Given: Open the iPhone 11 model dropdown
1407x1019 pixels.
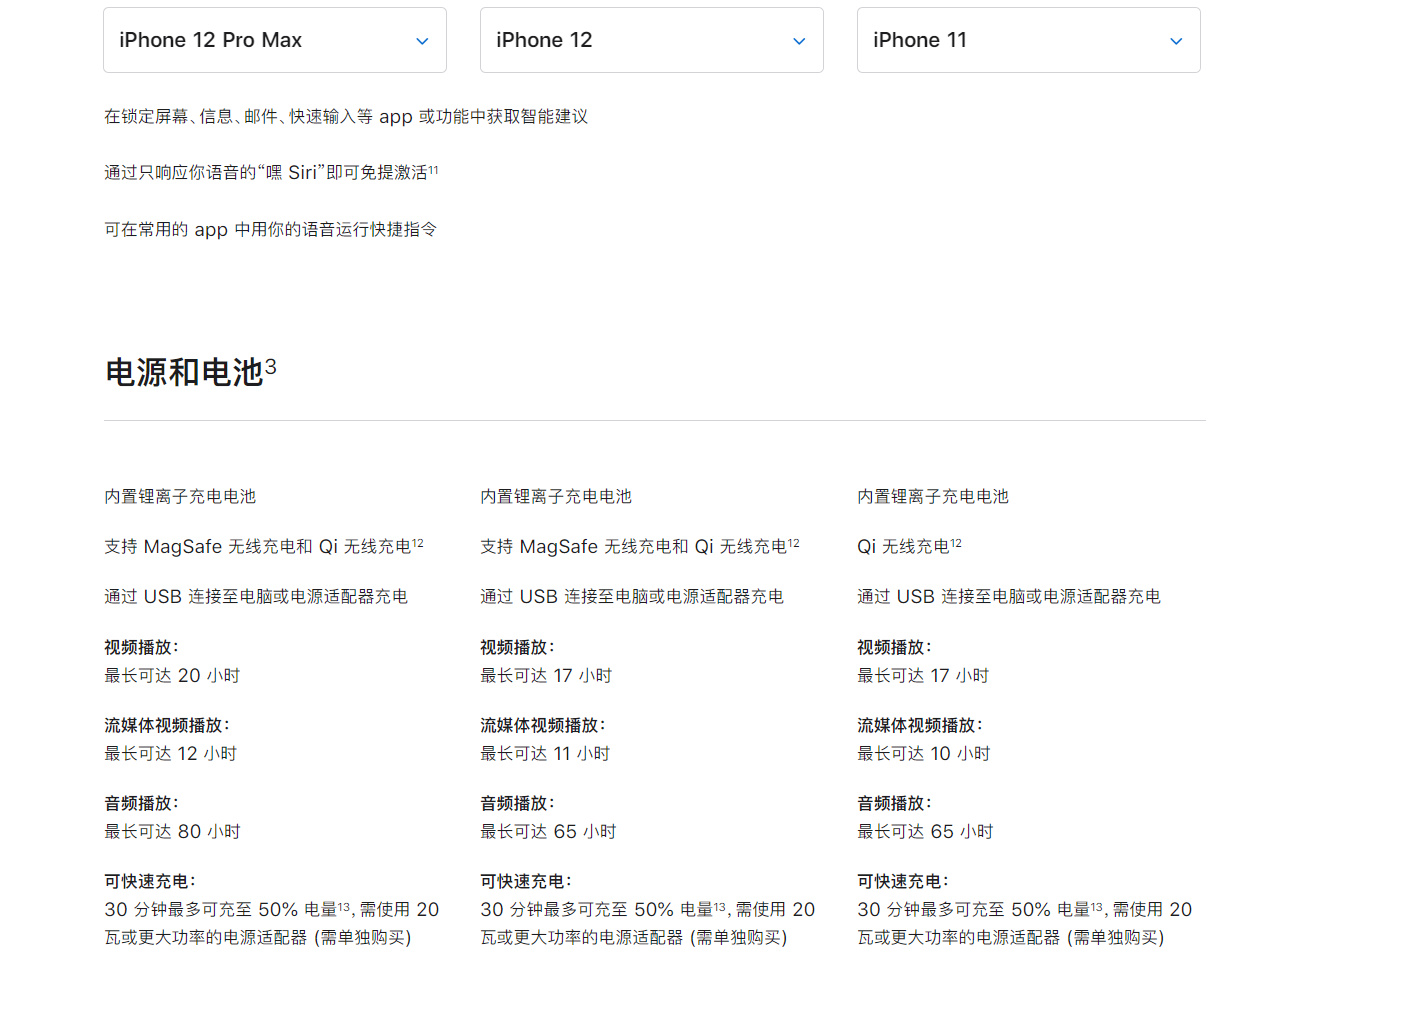Looking at the screenshot, I should [x=1029, y=40].
